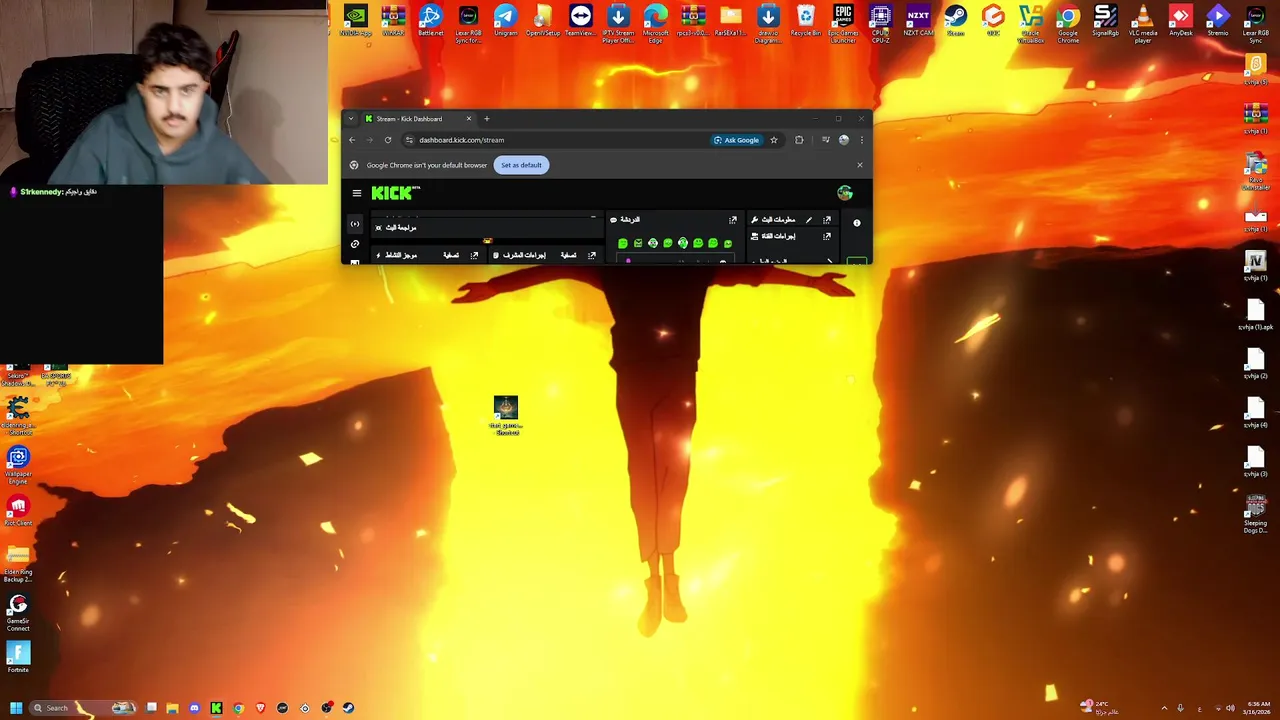Edit stream info with pencil icon
Image resolution: width=1280 pixels, height=720 pixels.
point(809,220)
